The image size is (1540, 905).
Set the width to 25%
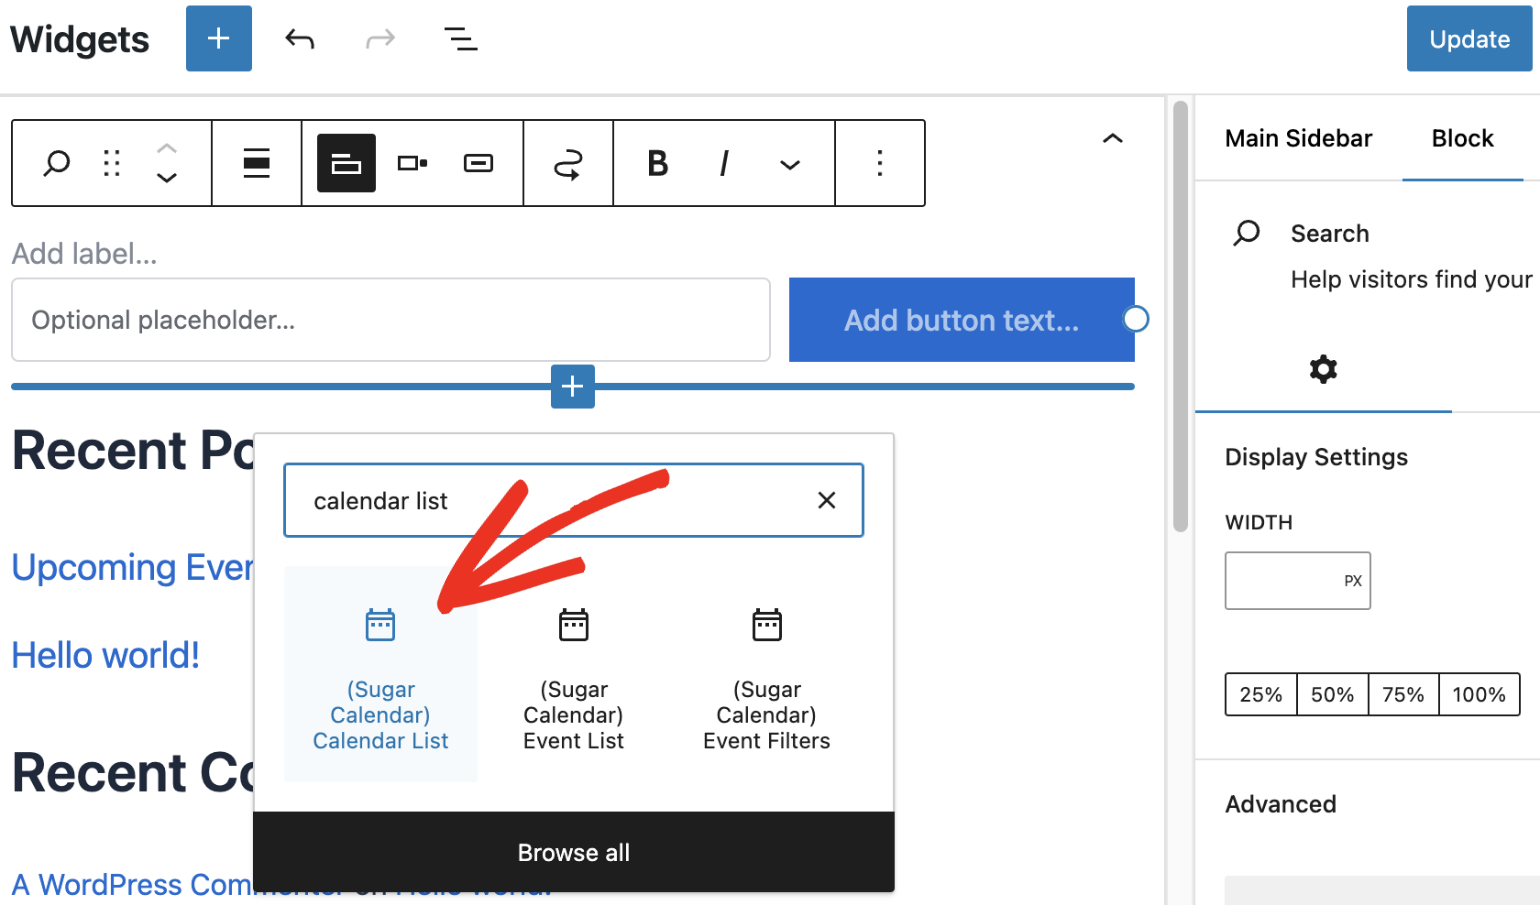(1261, 694)
